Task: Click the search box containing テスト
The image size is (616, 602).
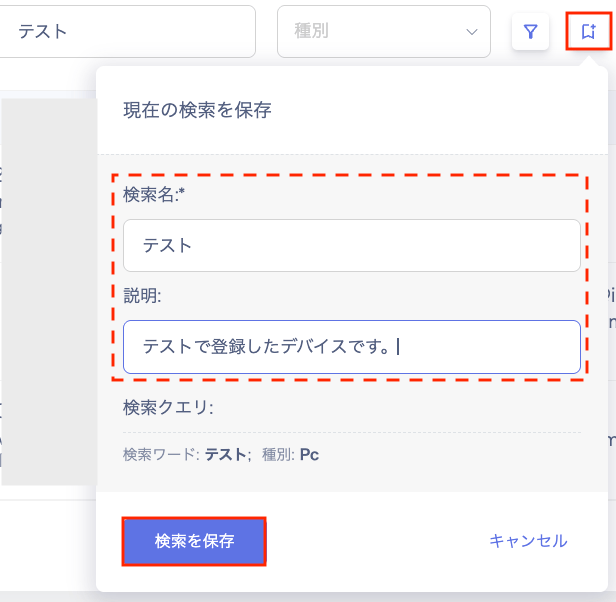Action: coord(127,31)
